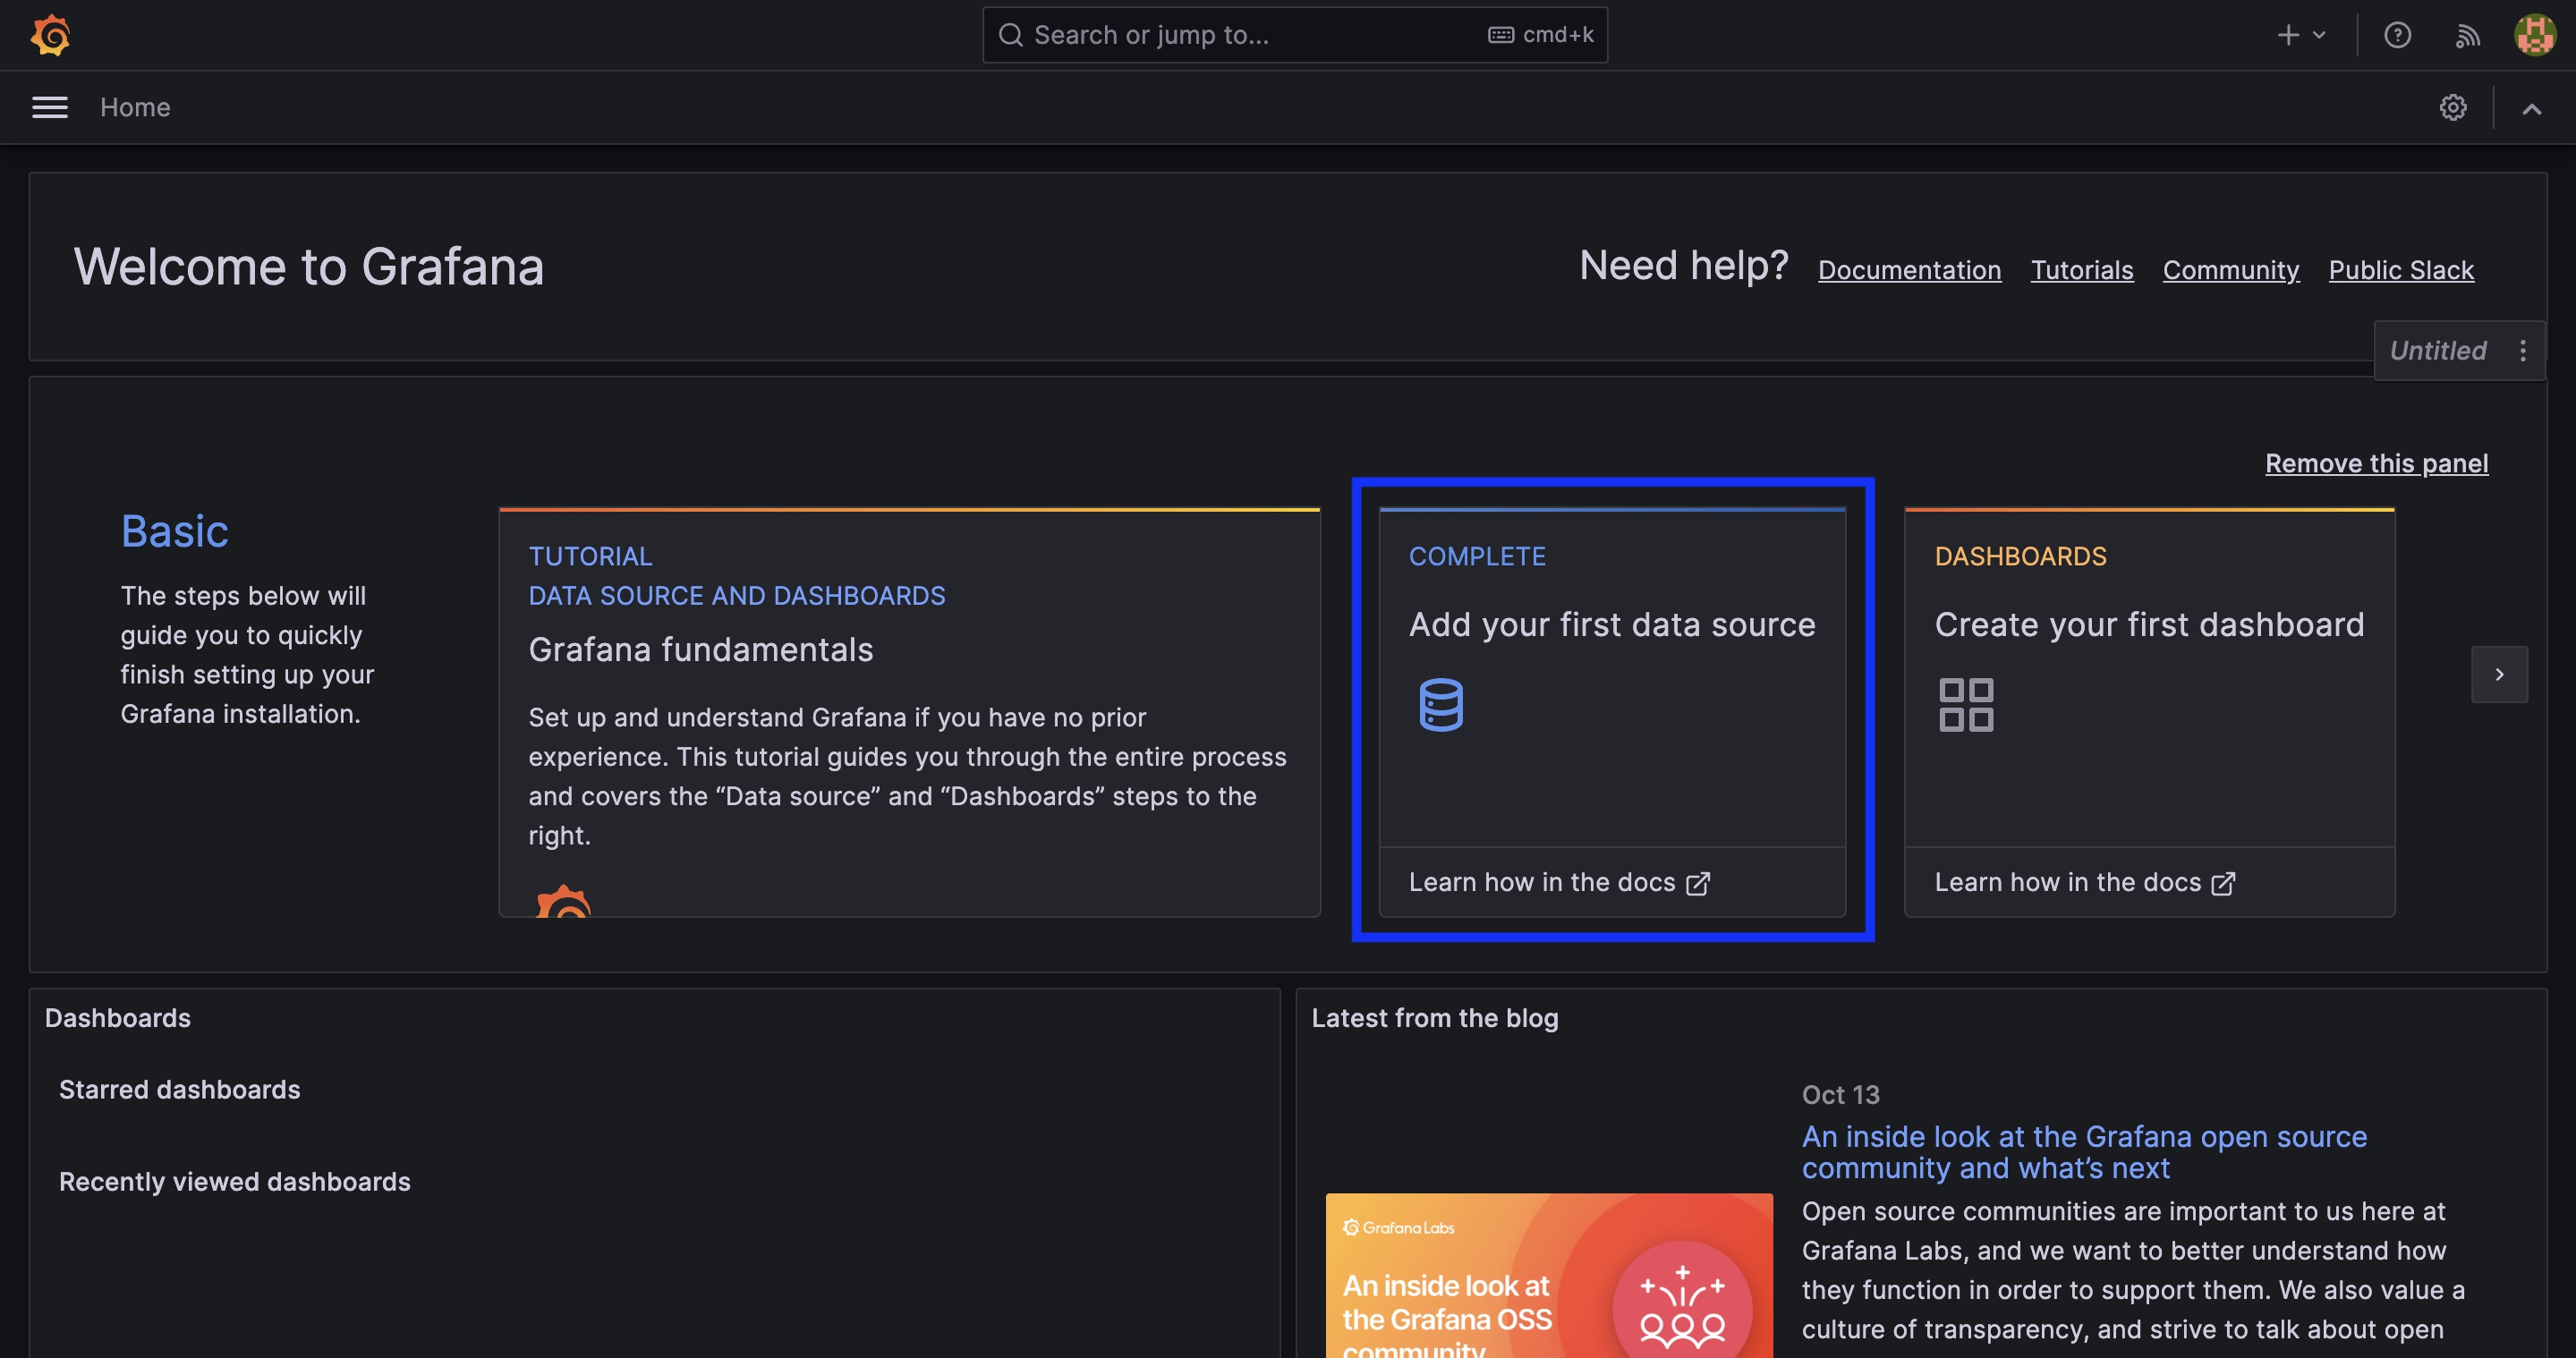Open dashboard Learn how in docs link
Viewport: 2576px width, 1358px height.
point(2084,882)
